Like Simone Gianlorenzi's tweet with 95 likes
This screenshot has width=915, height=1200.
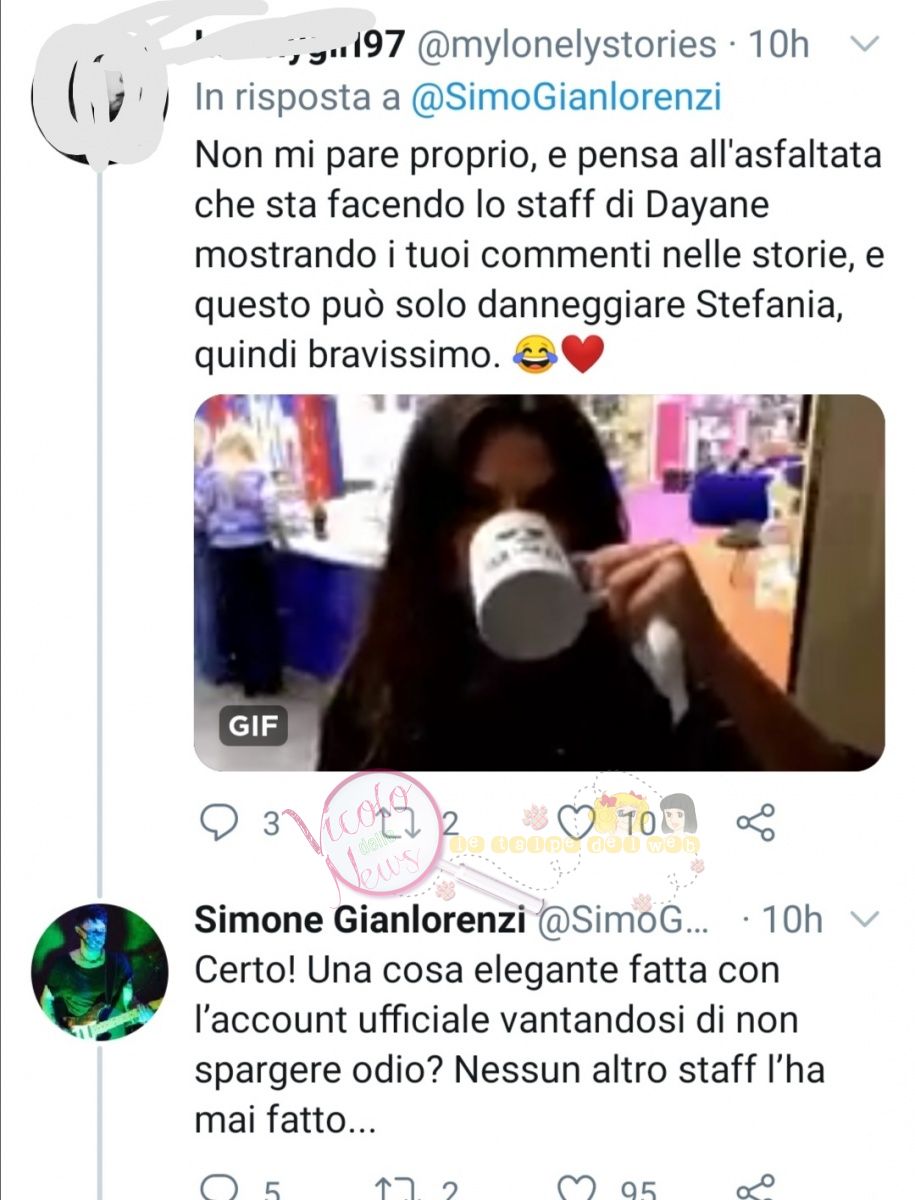(576, 1189)
